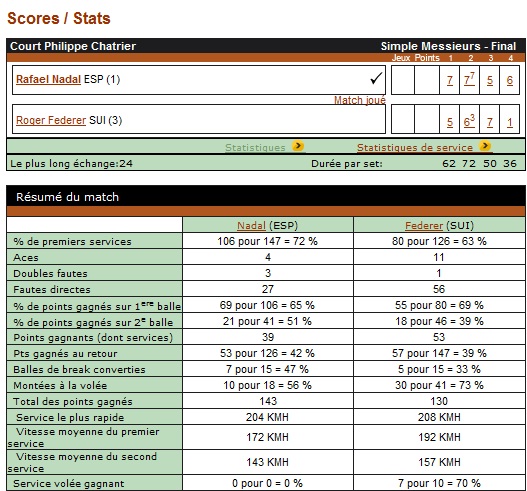
Task: Switch to the Statistiques tab
Action: pyautogui.click(x=255, y=148)
